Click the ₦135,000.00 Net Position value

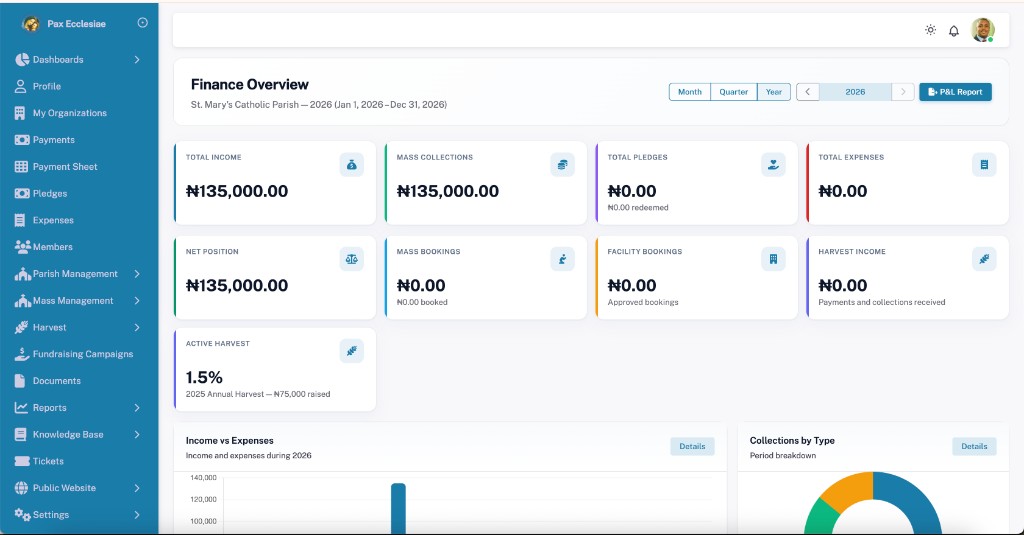point(237,285)
